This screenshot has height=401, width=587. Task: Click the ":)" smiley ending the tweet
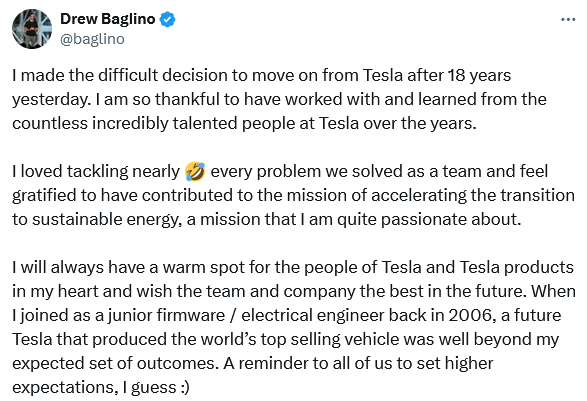click(185, 387)
